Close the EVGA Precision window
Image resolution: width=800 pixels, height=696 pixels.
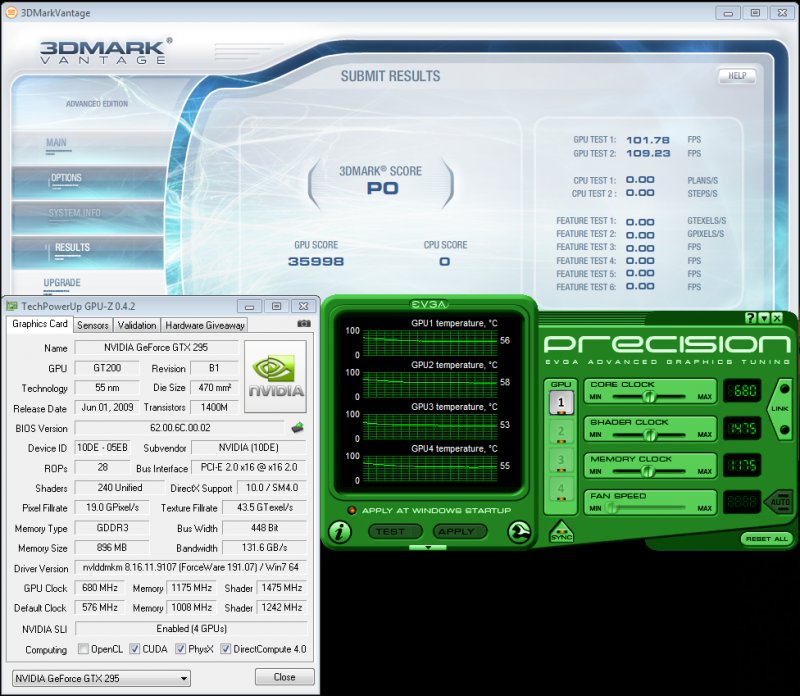pos(777,318)
